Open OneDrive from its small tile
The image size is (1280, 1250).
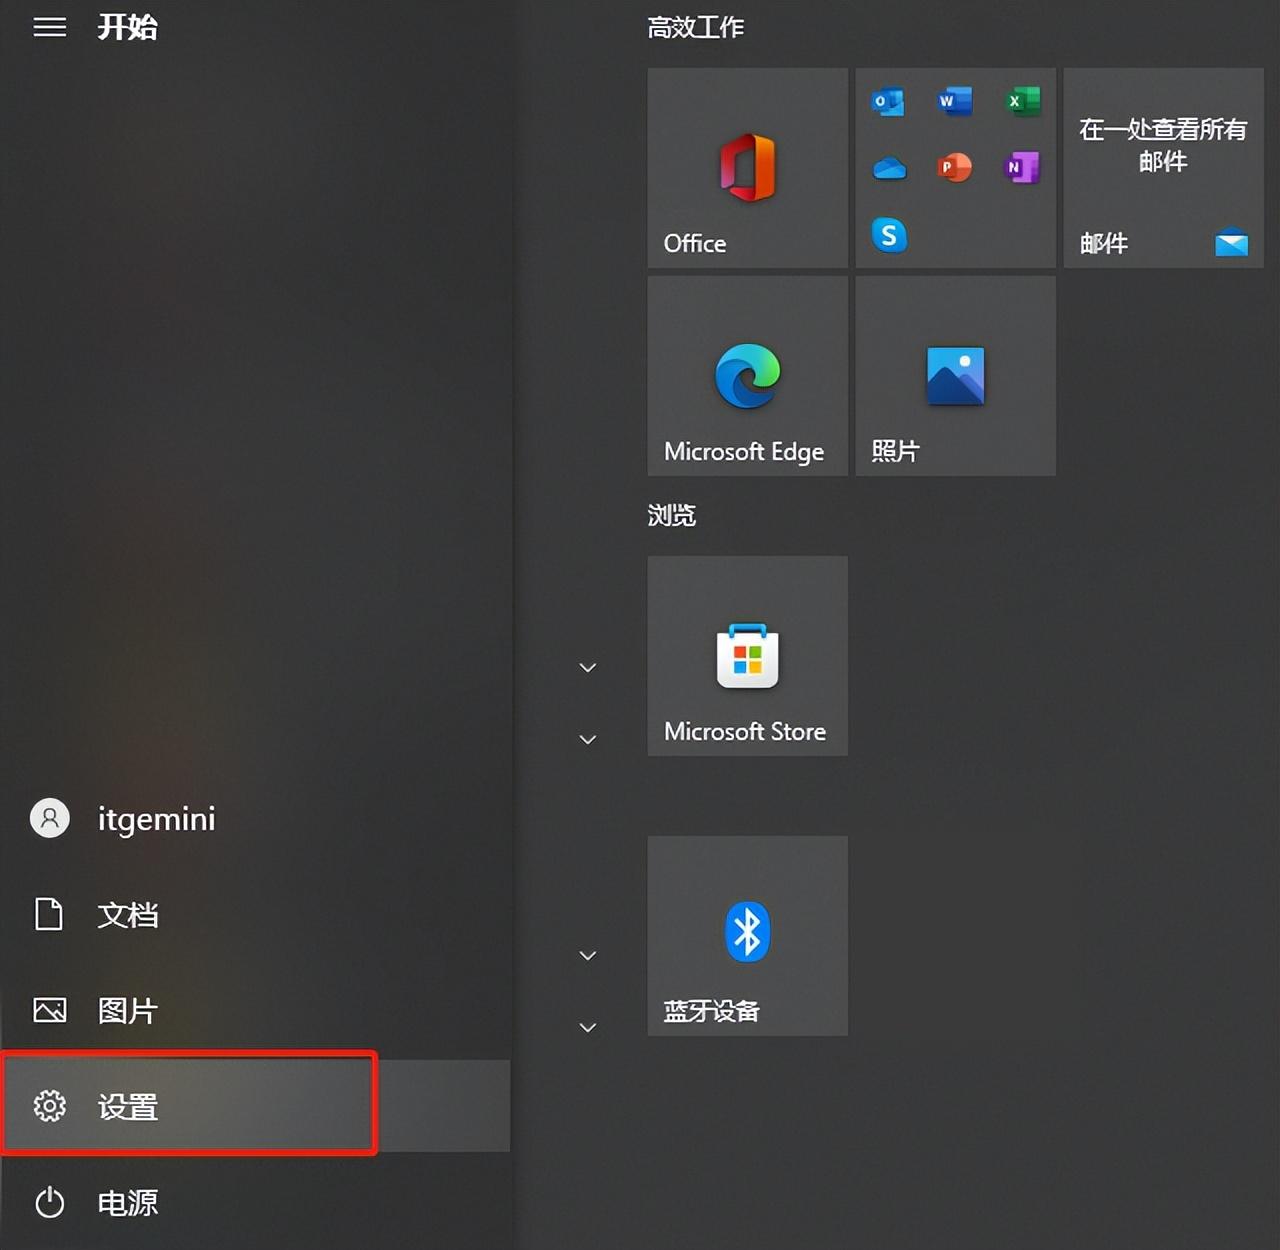pos(889,168)
